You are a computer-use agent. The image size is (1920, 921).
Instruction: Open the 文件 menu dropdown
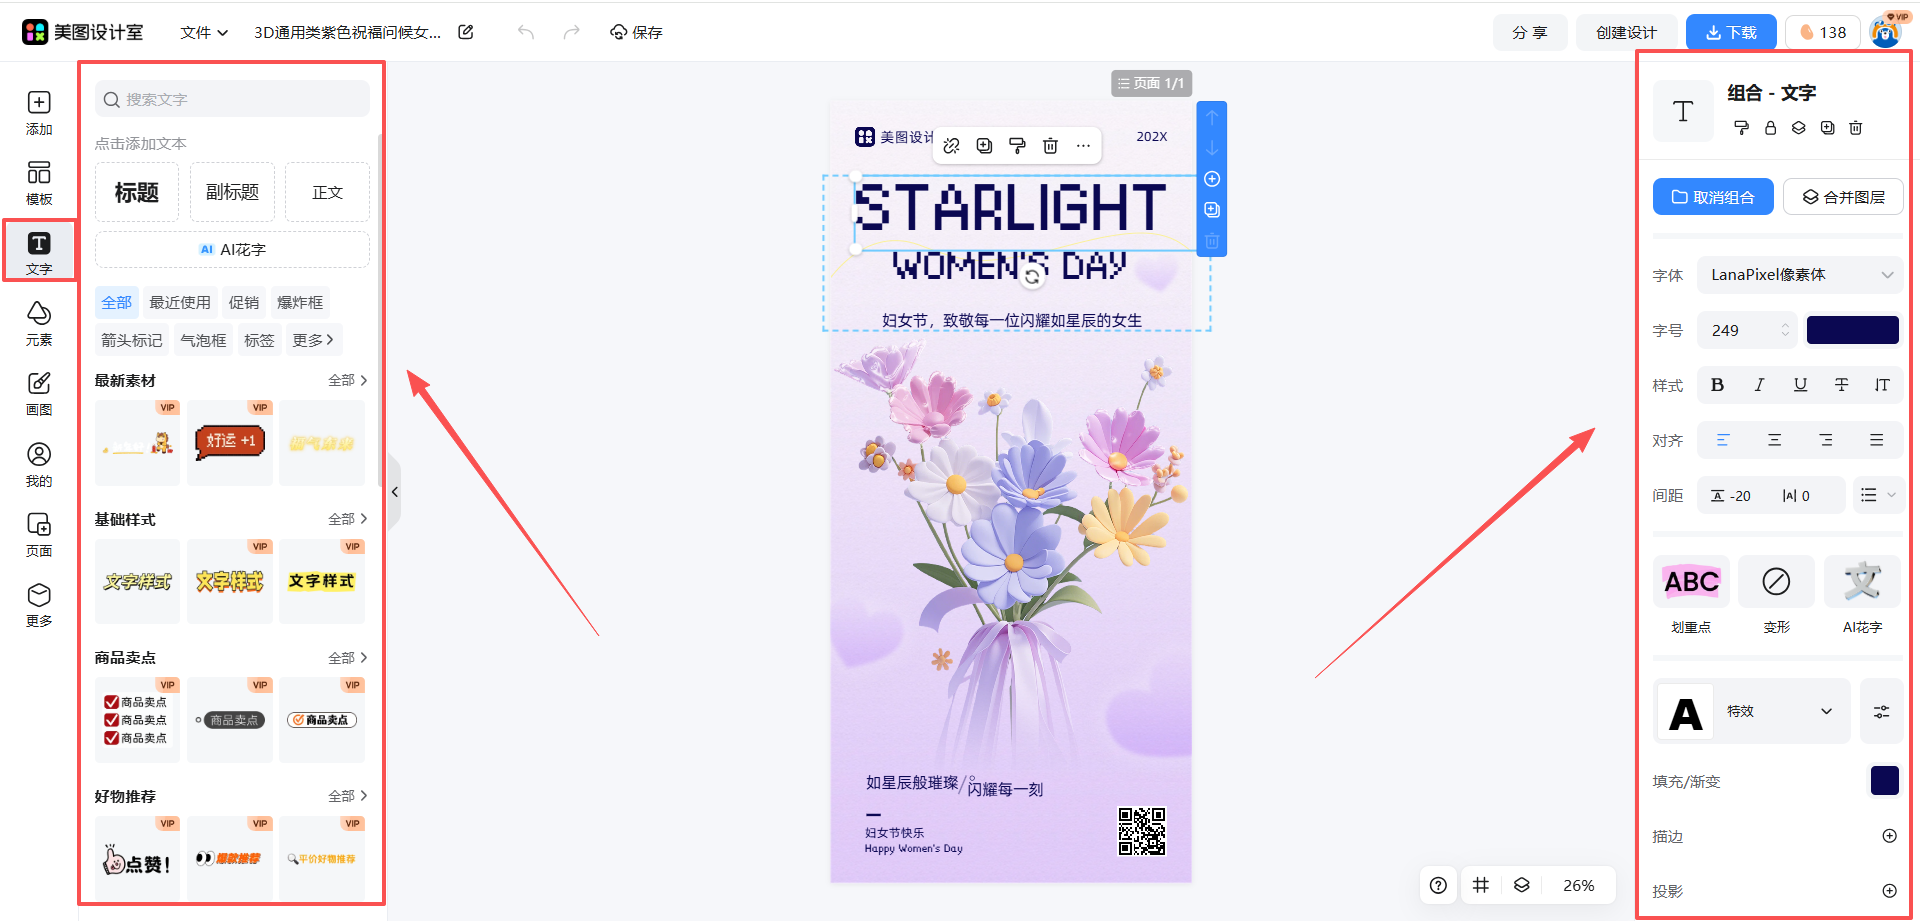point(204,32)
